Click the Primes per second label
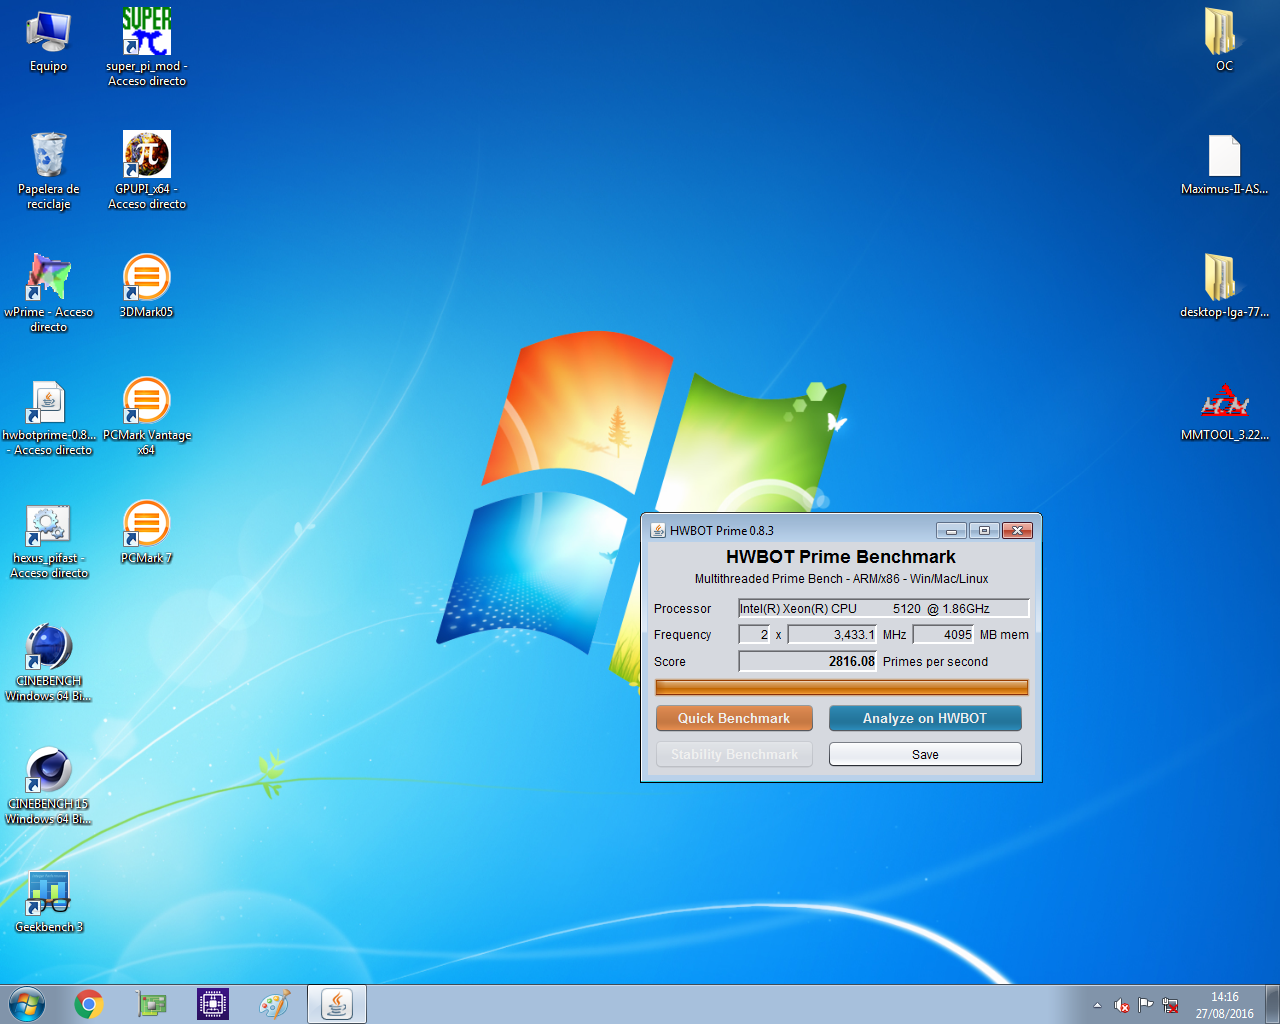 [935, 662]
